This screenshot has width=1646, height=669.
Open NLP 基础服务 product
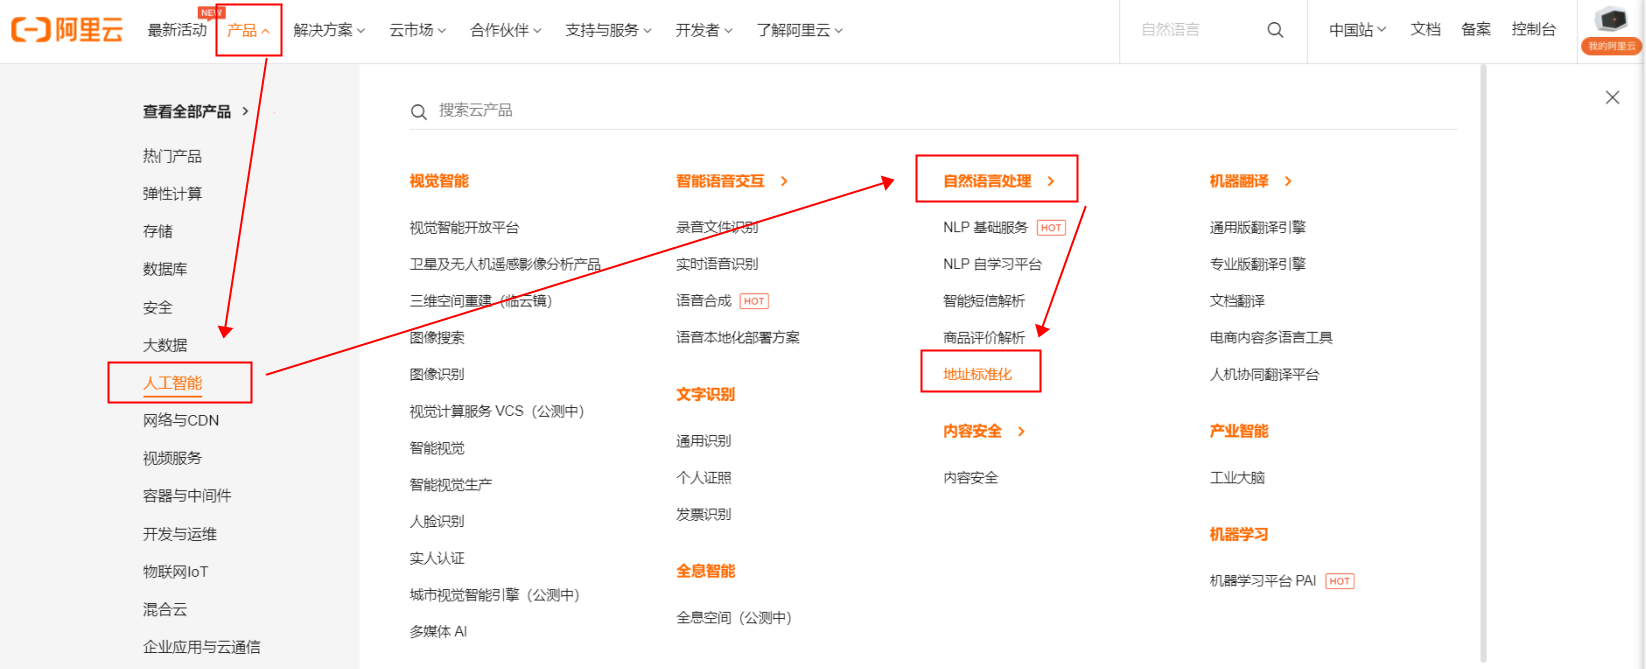pyautogui.click(x=985, y=228)
